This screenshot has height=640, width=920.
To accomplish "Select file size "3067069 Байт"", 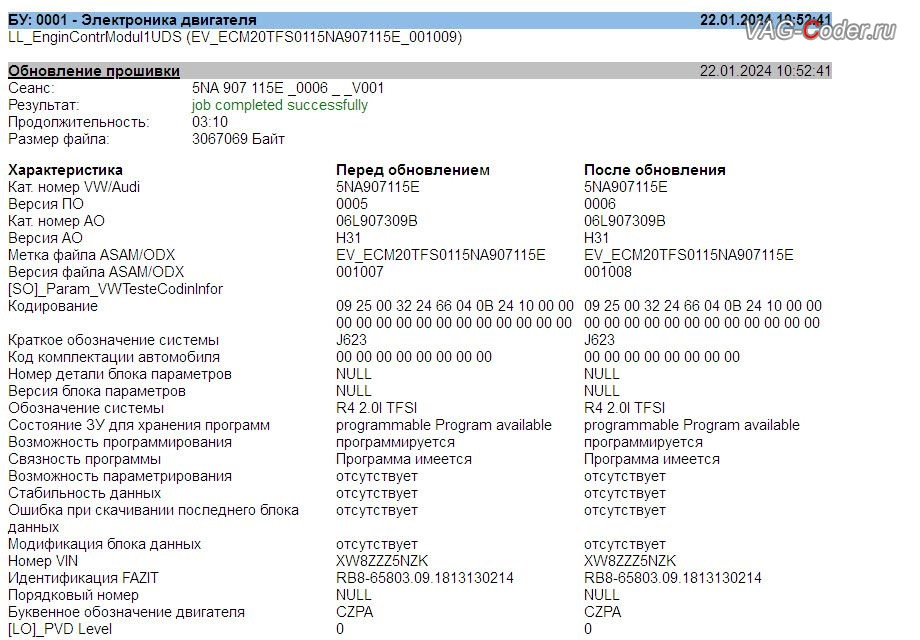I will point(238,139).
